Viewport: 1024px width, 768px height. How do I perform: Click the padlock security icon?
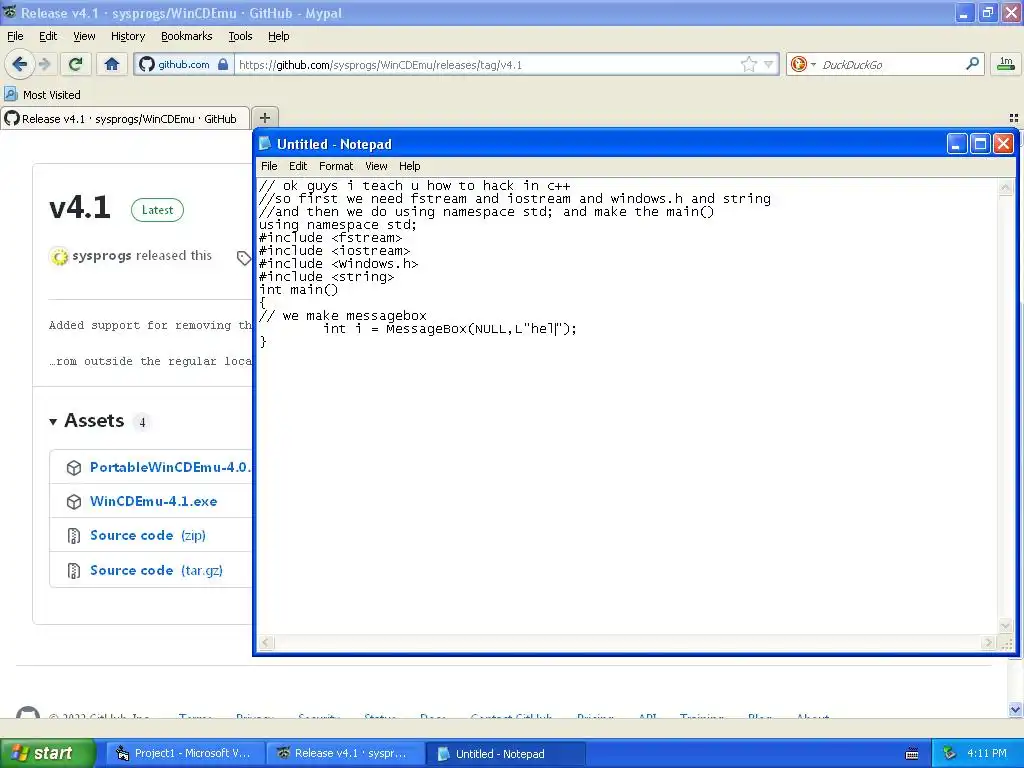click(223, 64)
